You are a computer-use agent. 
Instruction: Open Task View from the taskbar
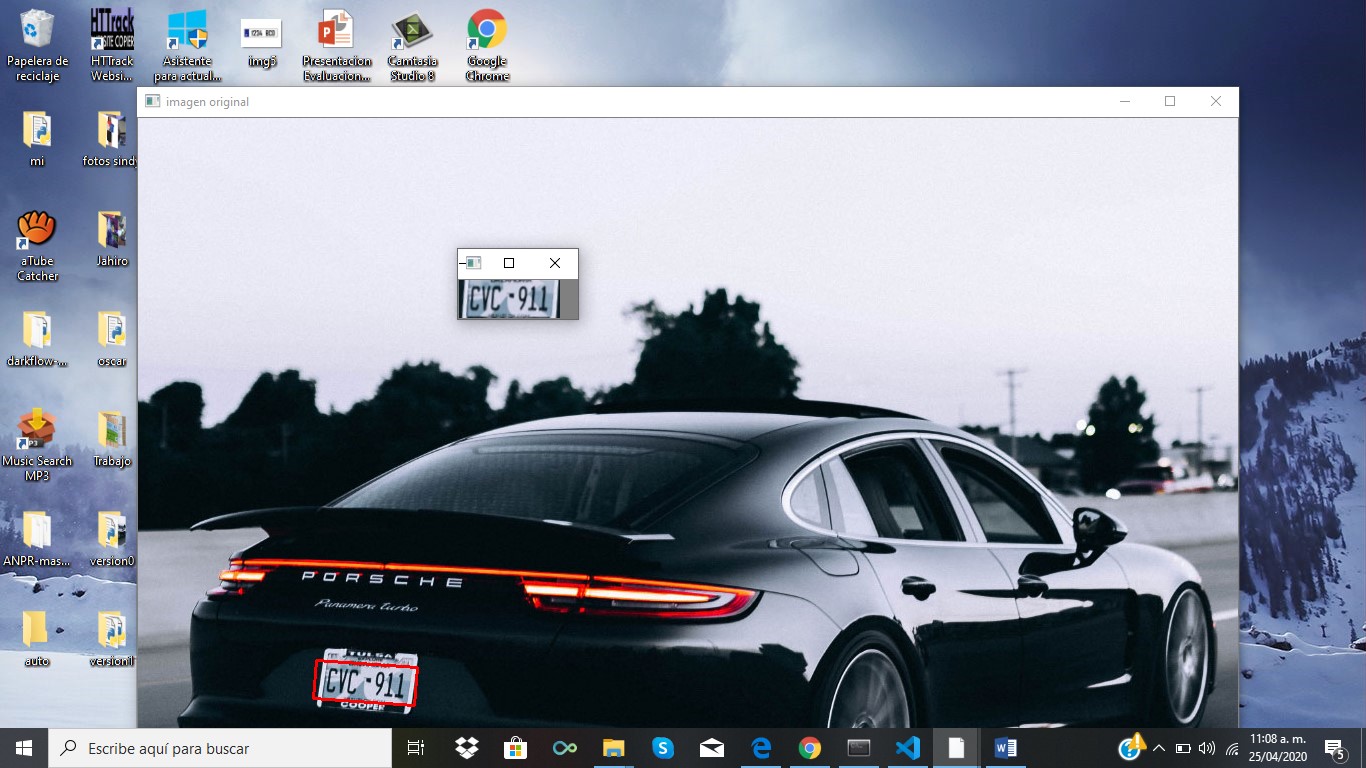pyautogui.click(x=416, y=748)
